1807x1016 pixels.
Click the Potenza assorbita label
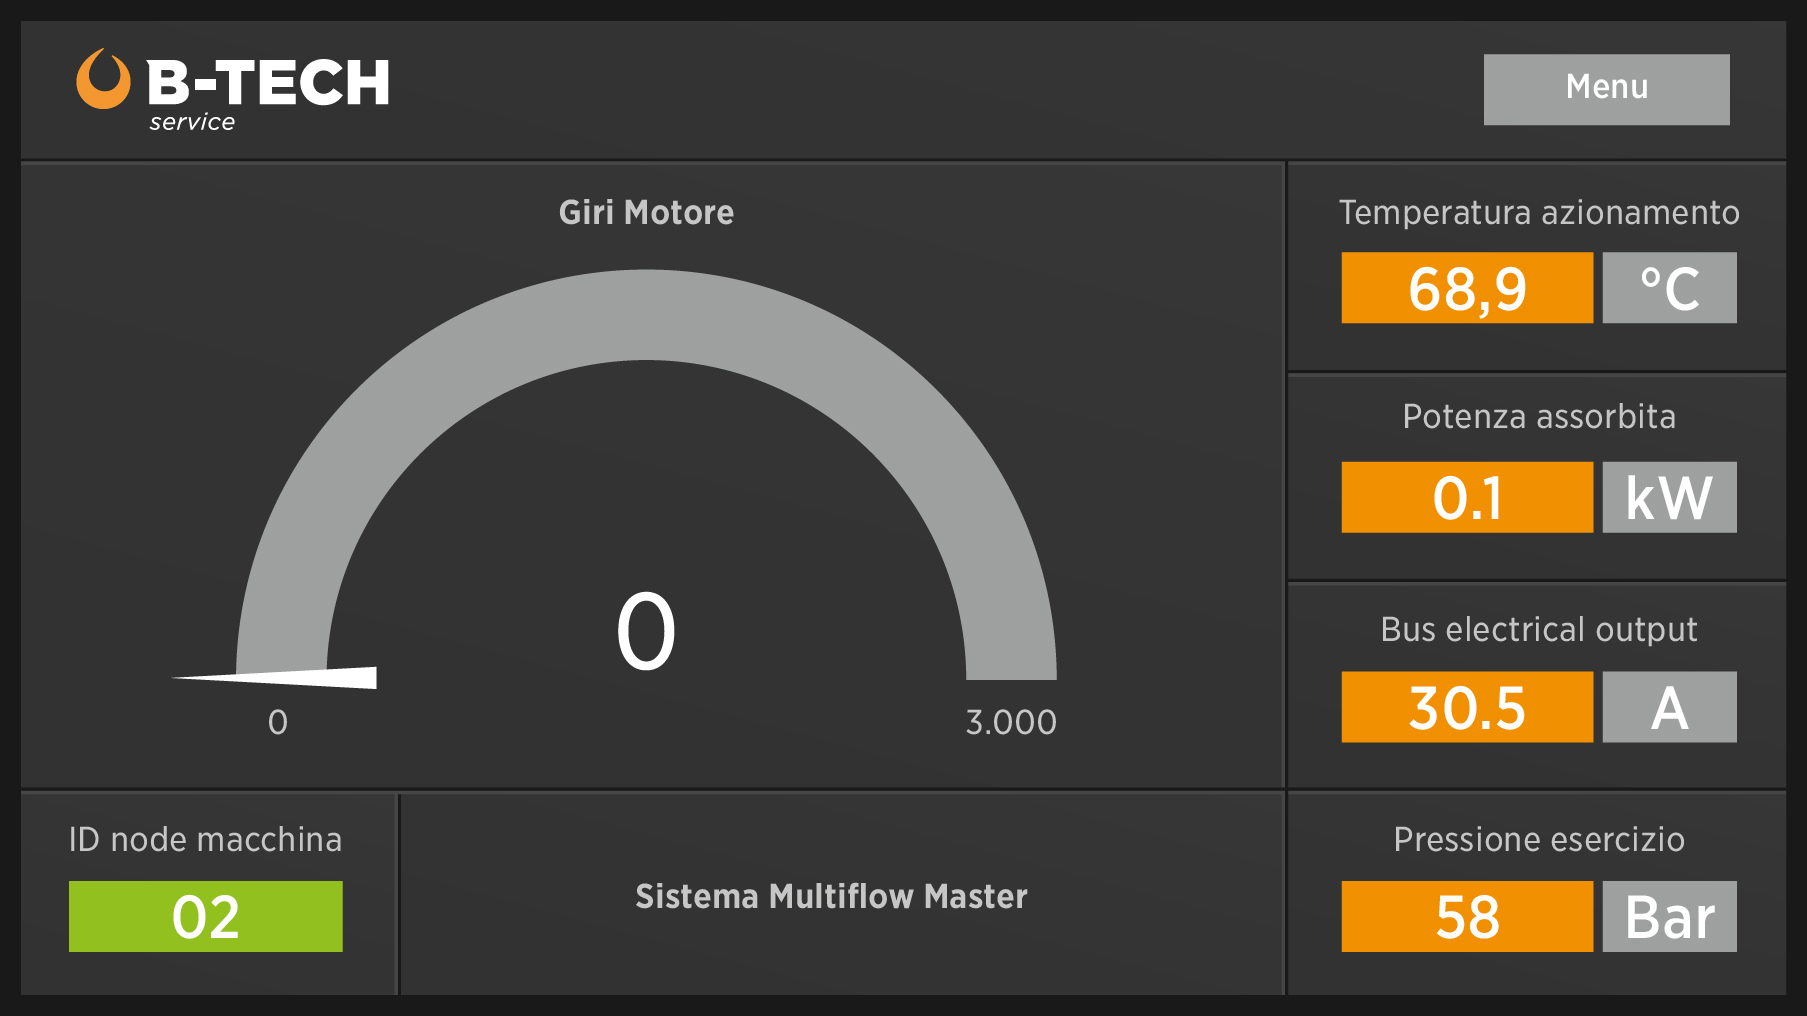pyautogui.click(x=1538, y=416)
